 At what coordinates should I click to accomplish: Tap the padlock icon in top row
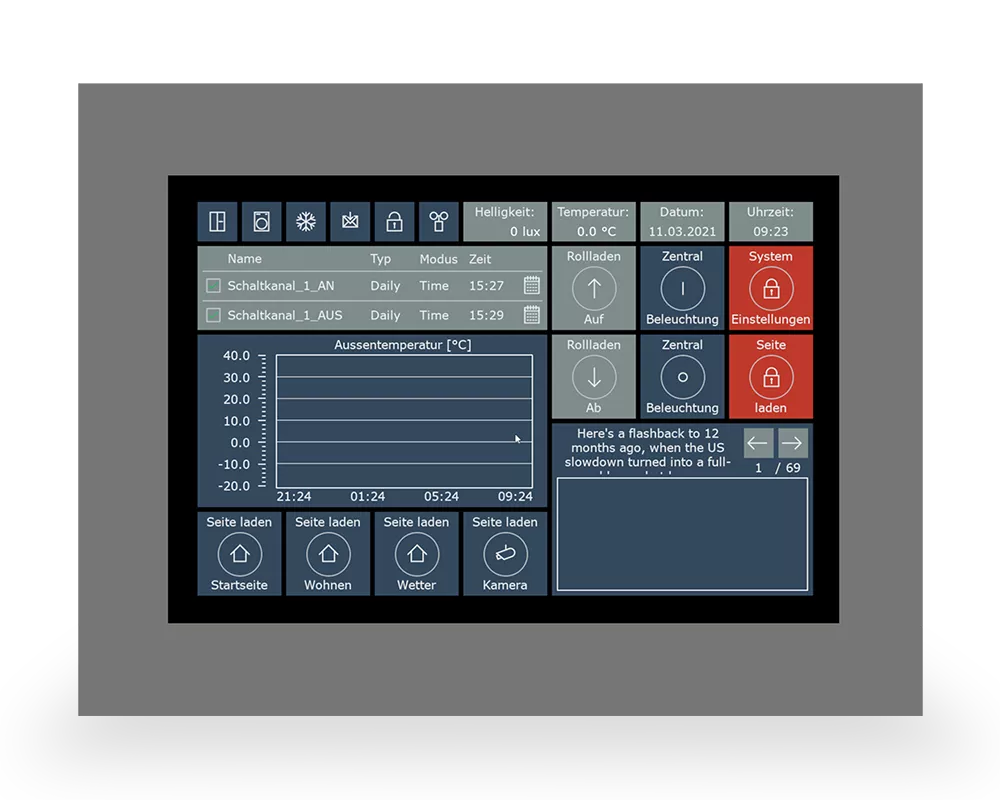tap(394, 222)
